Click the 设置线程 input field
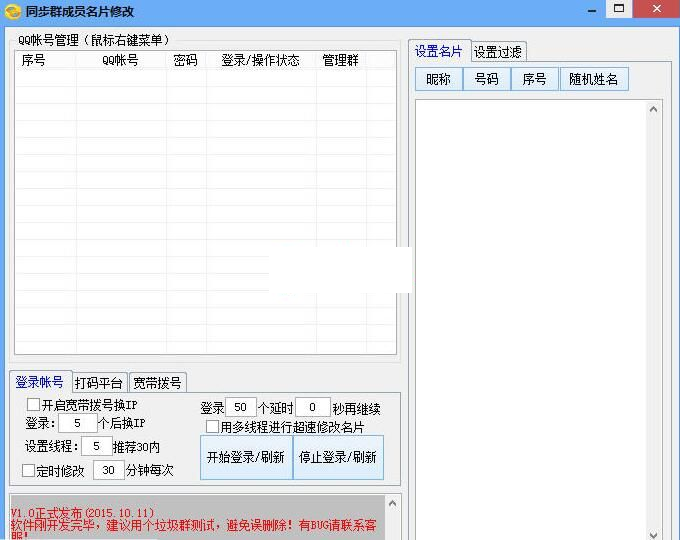680x540 pixels. coord(96,446)
